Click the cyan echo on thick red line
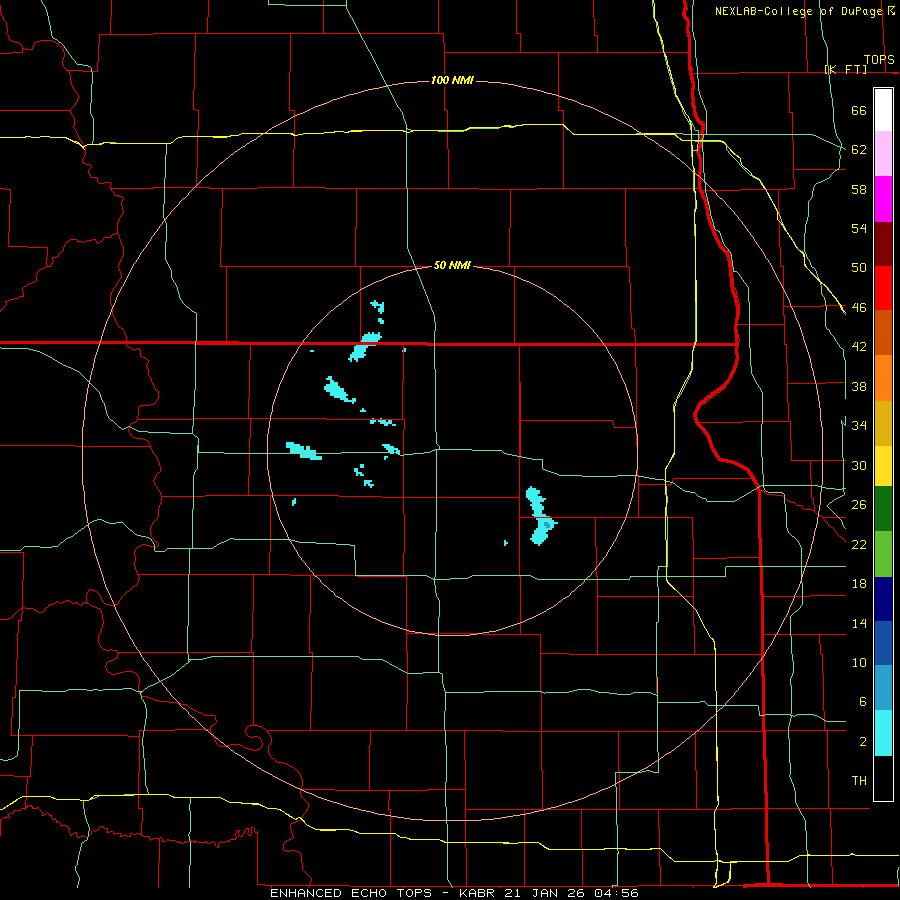The width and height of the screenshot is (900, 900). (x=364, y=347)
